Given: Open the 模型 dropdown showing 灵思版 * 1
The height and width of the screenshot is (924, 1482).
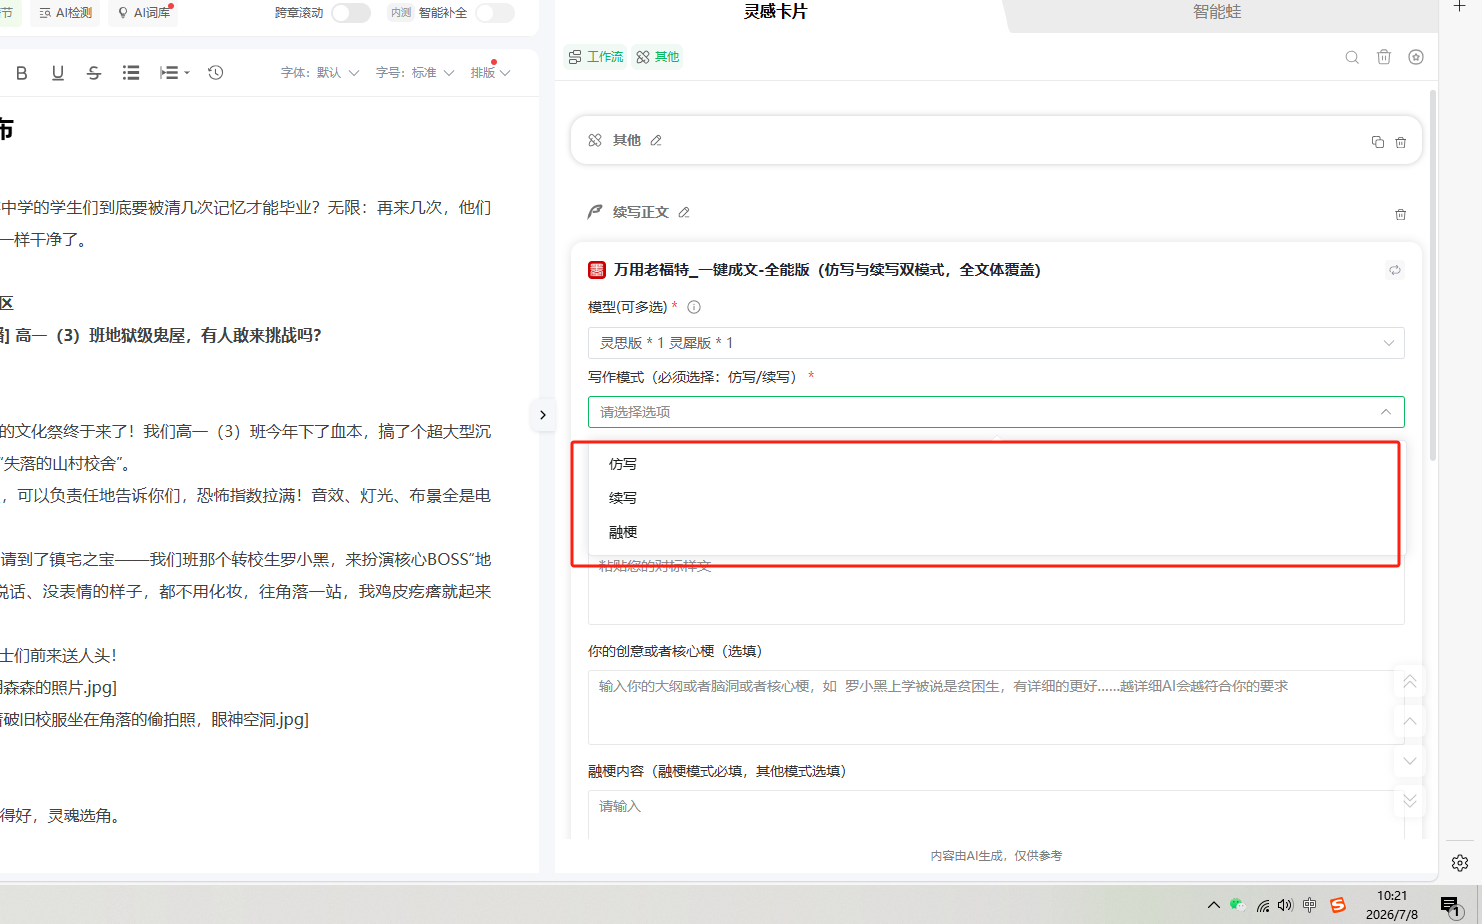Looking at the screenshot, I should pyautogui.click(x=996, y=343).
